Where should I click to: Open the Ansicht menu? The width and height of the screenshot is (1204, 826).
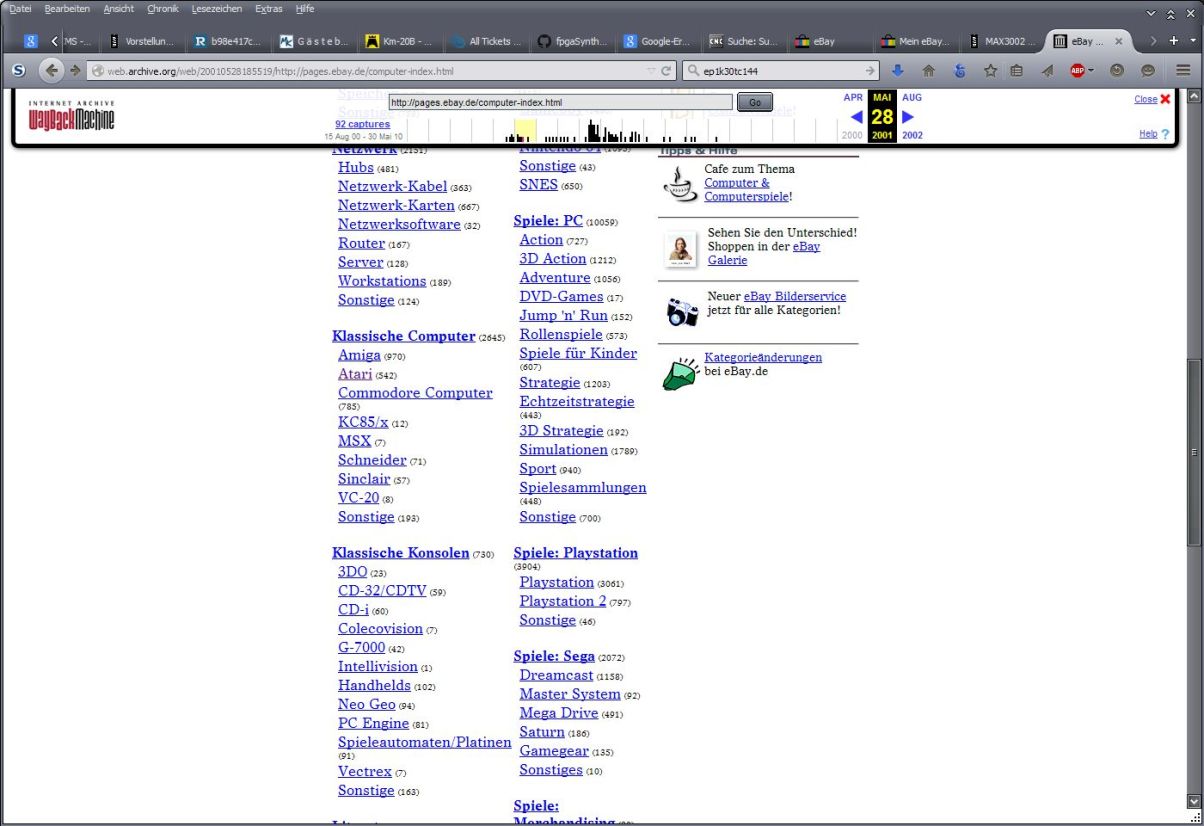[119, 9]
